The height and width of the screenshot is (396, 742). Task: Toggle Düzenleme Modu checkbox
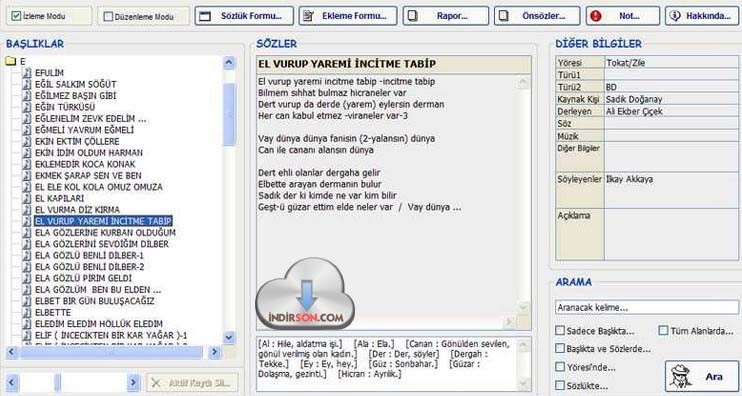(108, 17)
